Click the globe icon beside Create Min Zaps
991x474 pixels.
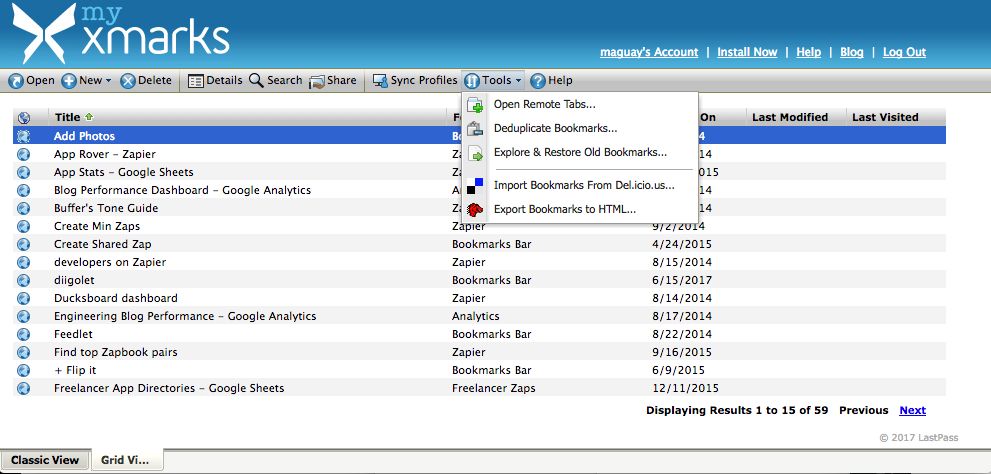23,226
